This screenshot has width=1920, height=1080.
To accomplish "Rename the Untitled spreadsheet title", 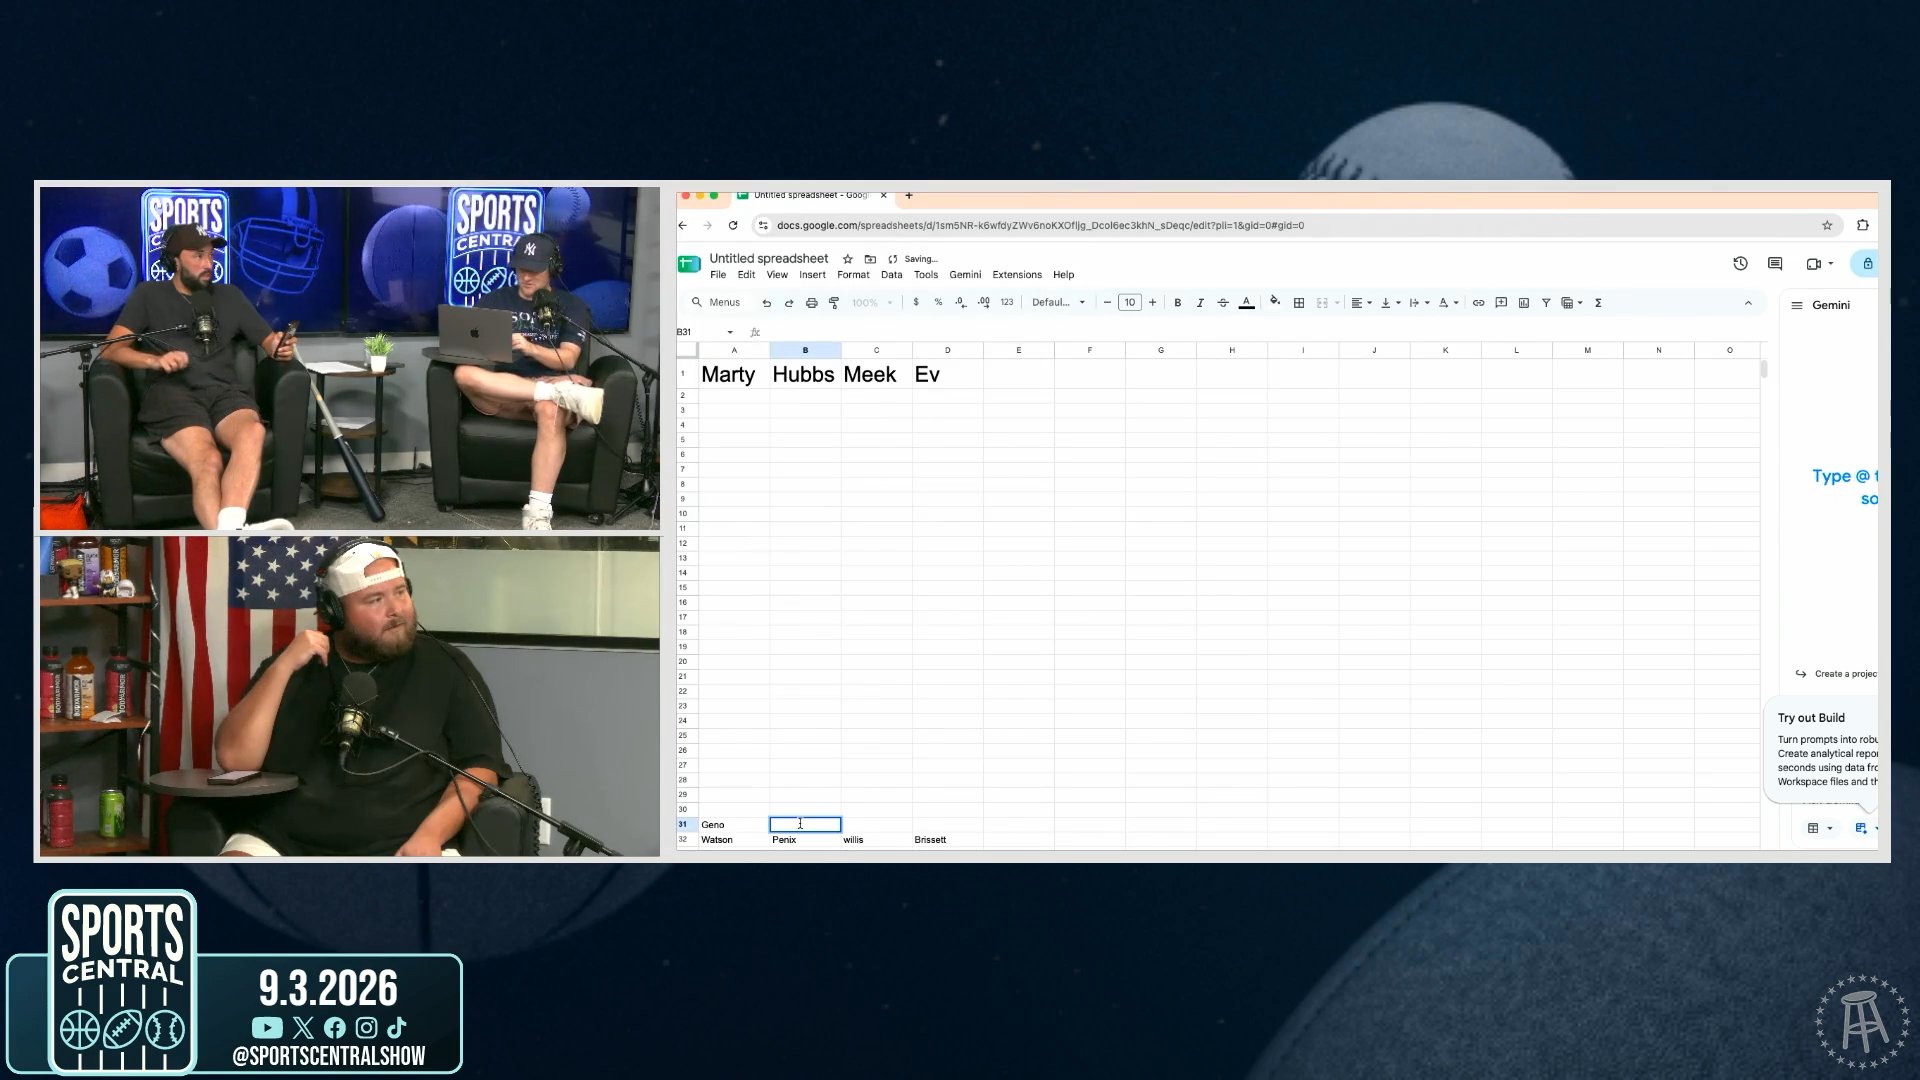I will (769, 259).
